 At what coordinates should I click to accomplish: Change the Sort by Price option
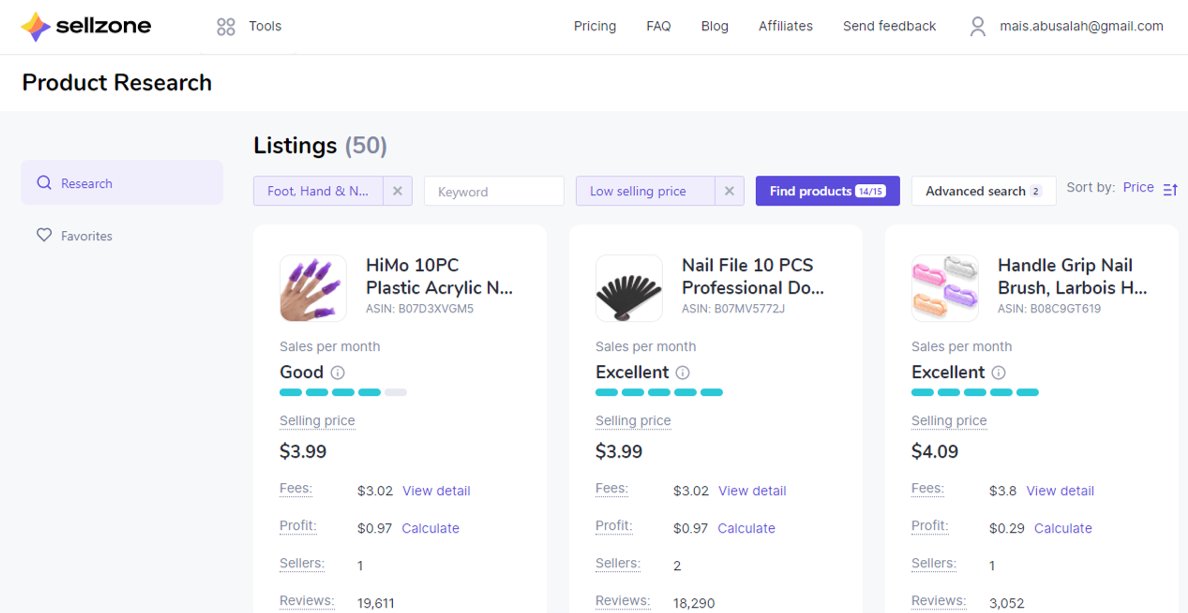click(1138, 187)
